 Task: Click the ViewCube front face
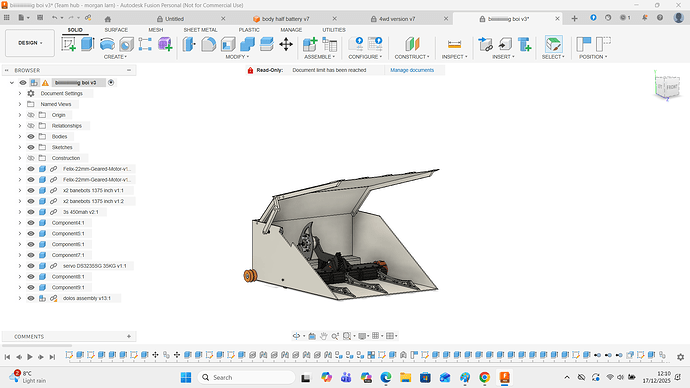[671, 87]
